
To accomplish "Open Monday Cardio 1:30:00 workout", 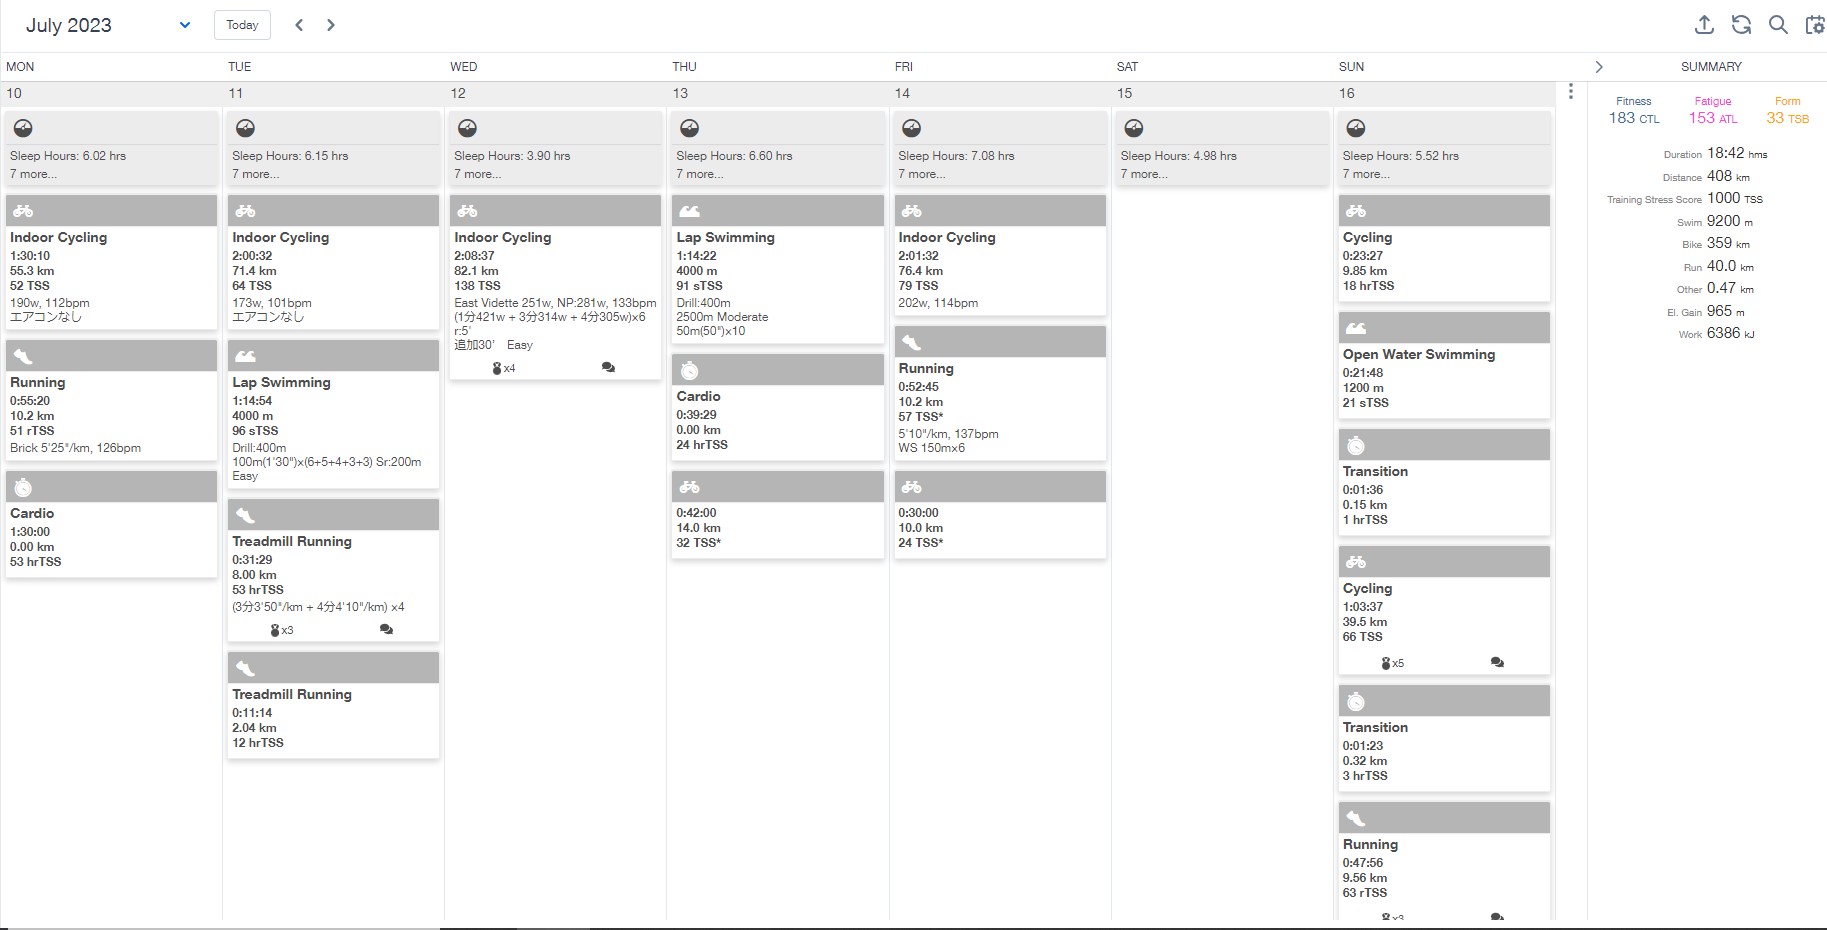I will [111, 523].
